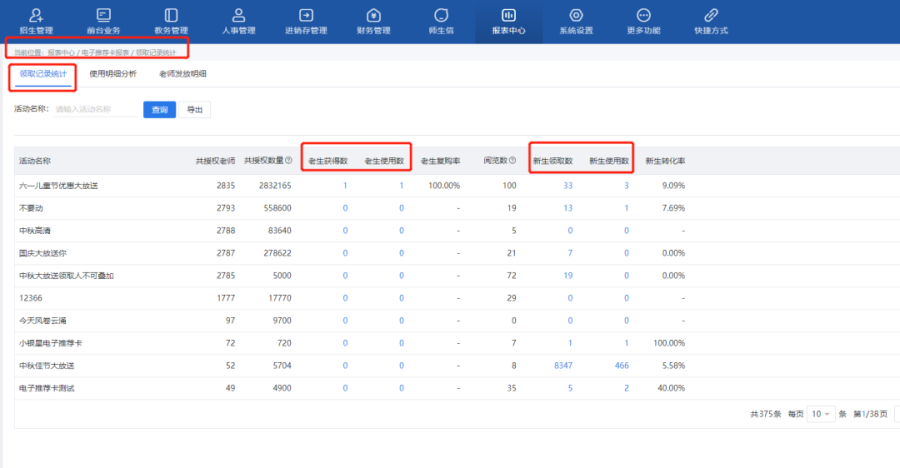Click help icon next to 阅览数 header
Image resolution: width=900 pixels, height=468 pixels.
tap(513, 160)
